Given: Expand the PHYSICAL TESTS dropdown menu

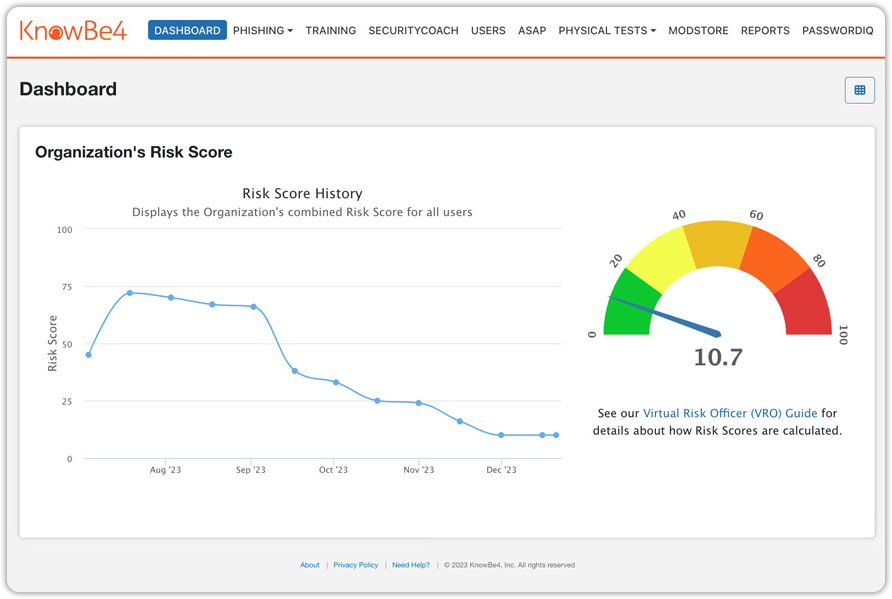Looking at the screenshot, I should [607, 31].
